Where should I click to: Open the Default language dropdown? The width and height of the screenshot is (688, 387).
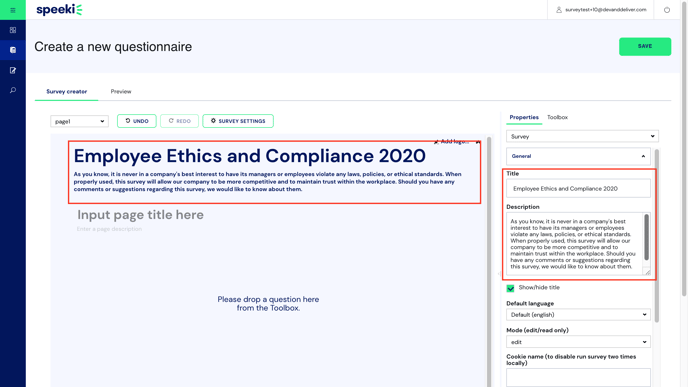click(x=578, y=315)
